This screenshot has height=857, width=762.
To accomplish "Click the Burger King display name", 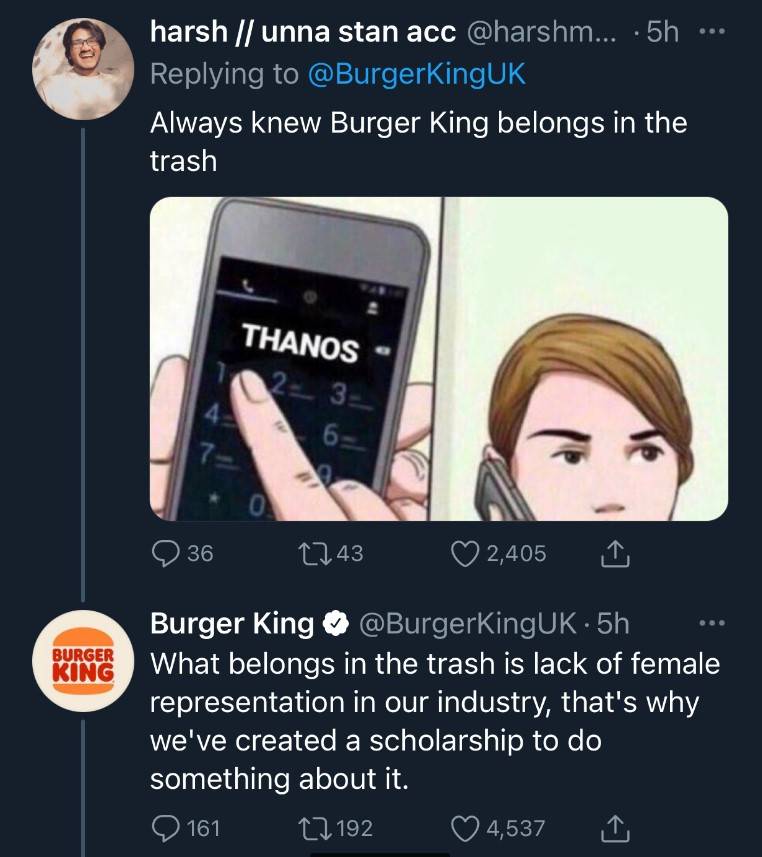I will pyautogui.click(x=231, y=624).
